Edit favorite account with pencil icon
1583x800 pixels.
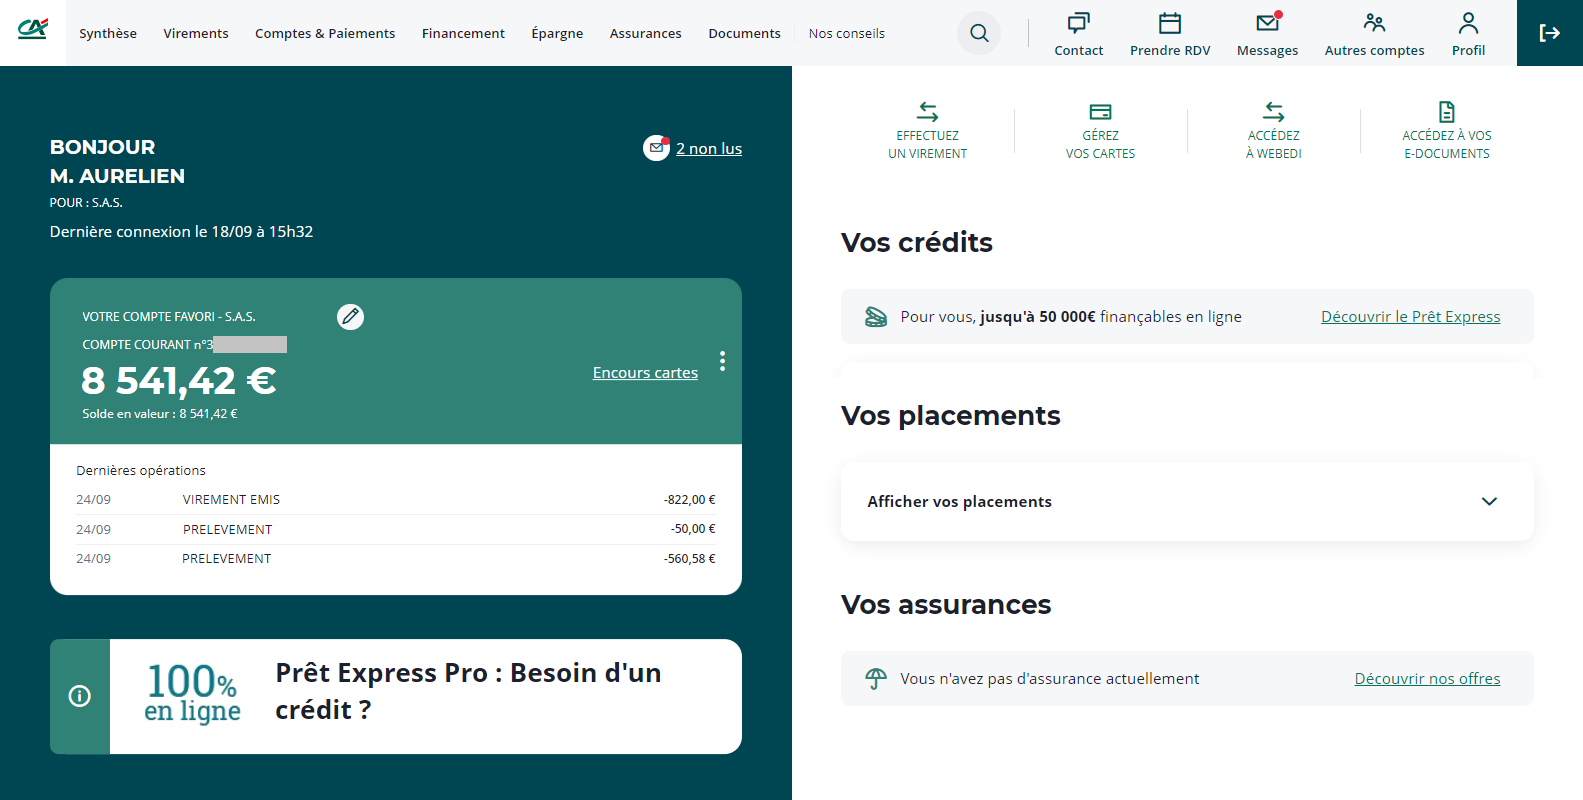click(x=350, y=317)
